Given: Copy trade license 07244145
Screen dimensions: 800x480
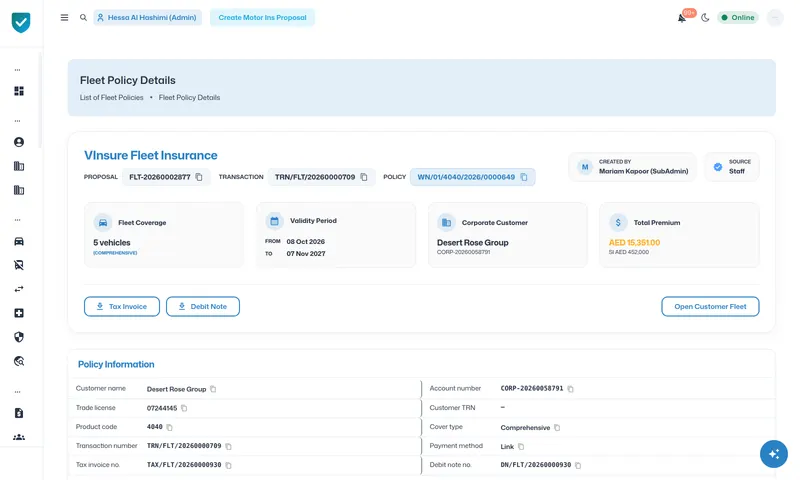Looking at the screenshot, I should 184,408.
